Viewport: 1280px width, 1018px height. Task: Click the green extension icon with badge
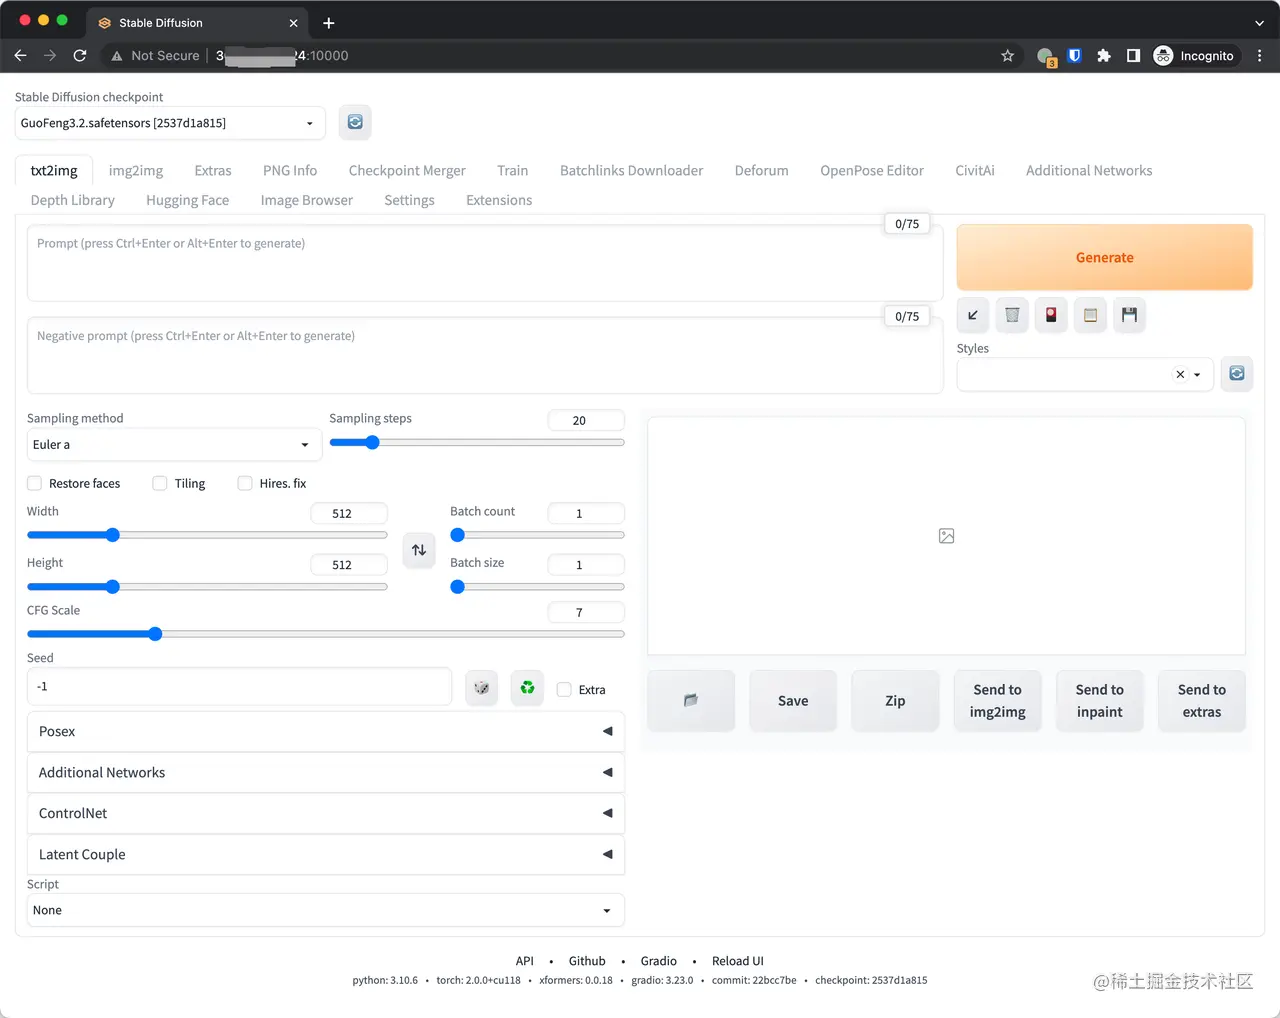[1046, 57]
